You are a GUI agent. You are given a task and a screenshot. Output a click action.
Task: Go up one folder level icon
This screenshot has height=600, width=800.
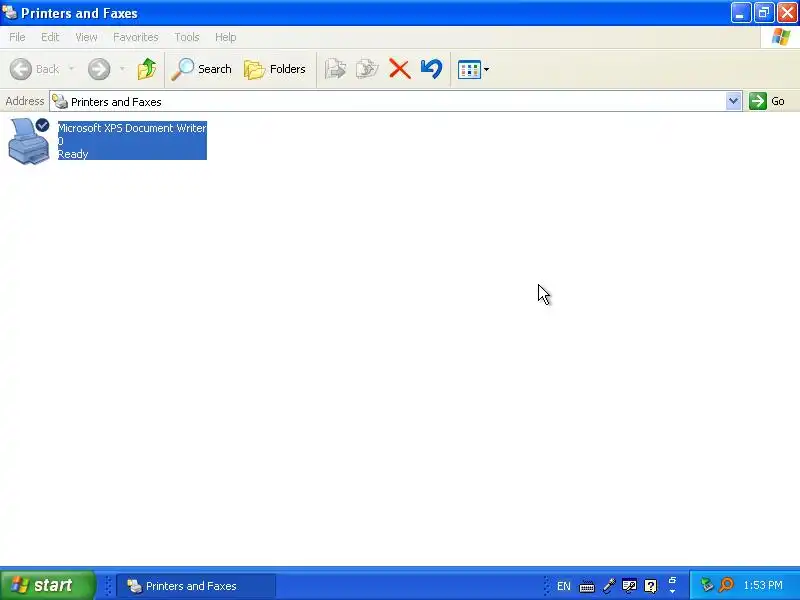147,69
